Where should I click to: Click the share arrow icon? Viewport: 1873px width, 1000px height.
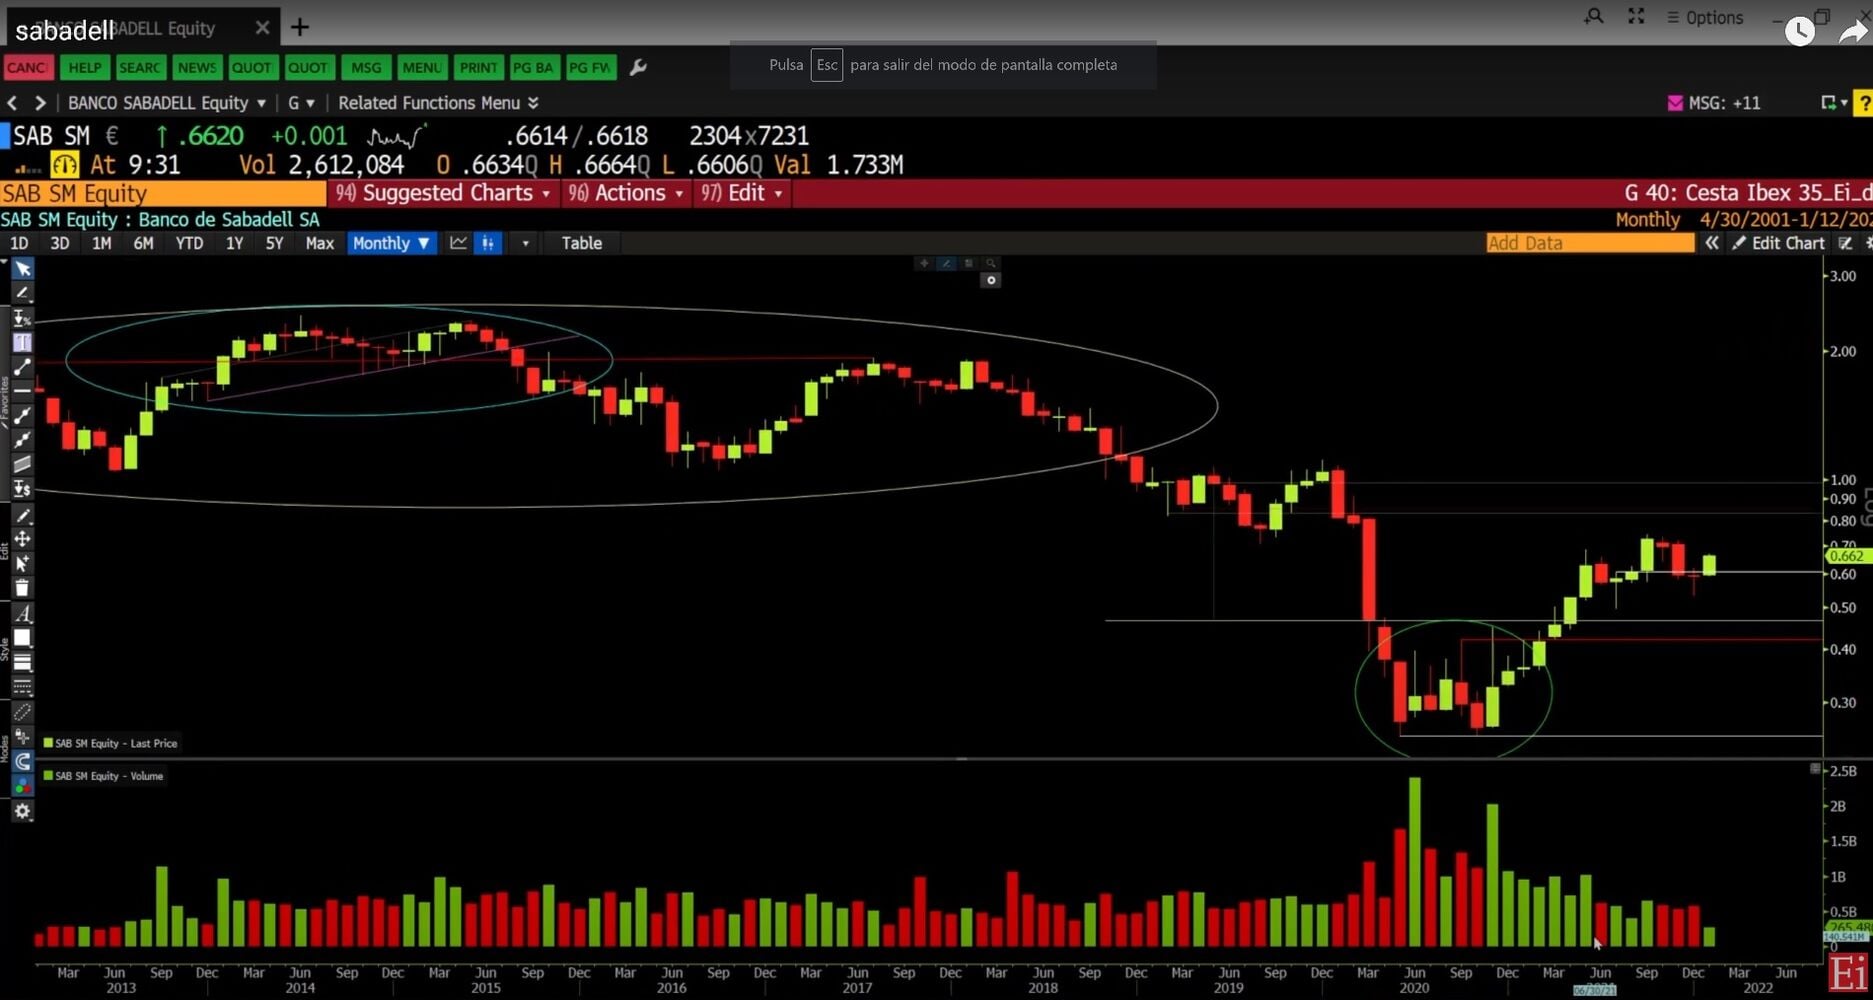click(1853, 31)
